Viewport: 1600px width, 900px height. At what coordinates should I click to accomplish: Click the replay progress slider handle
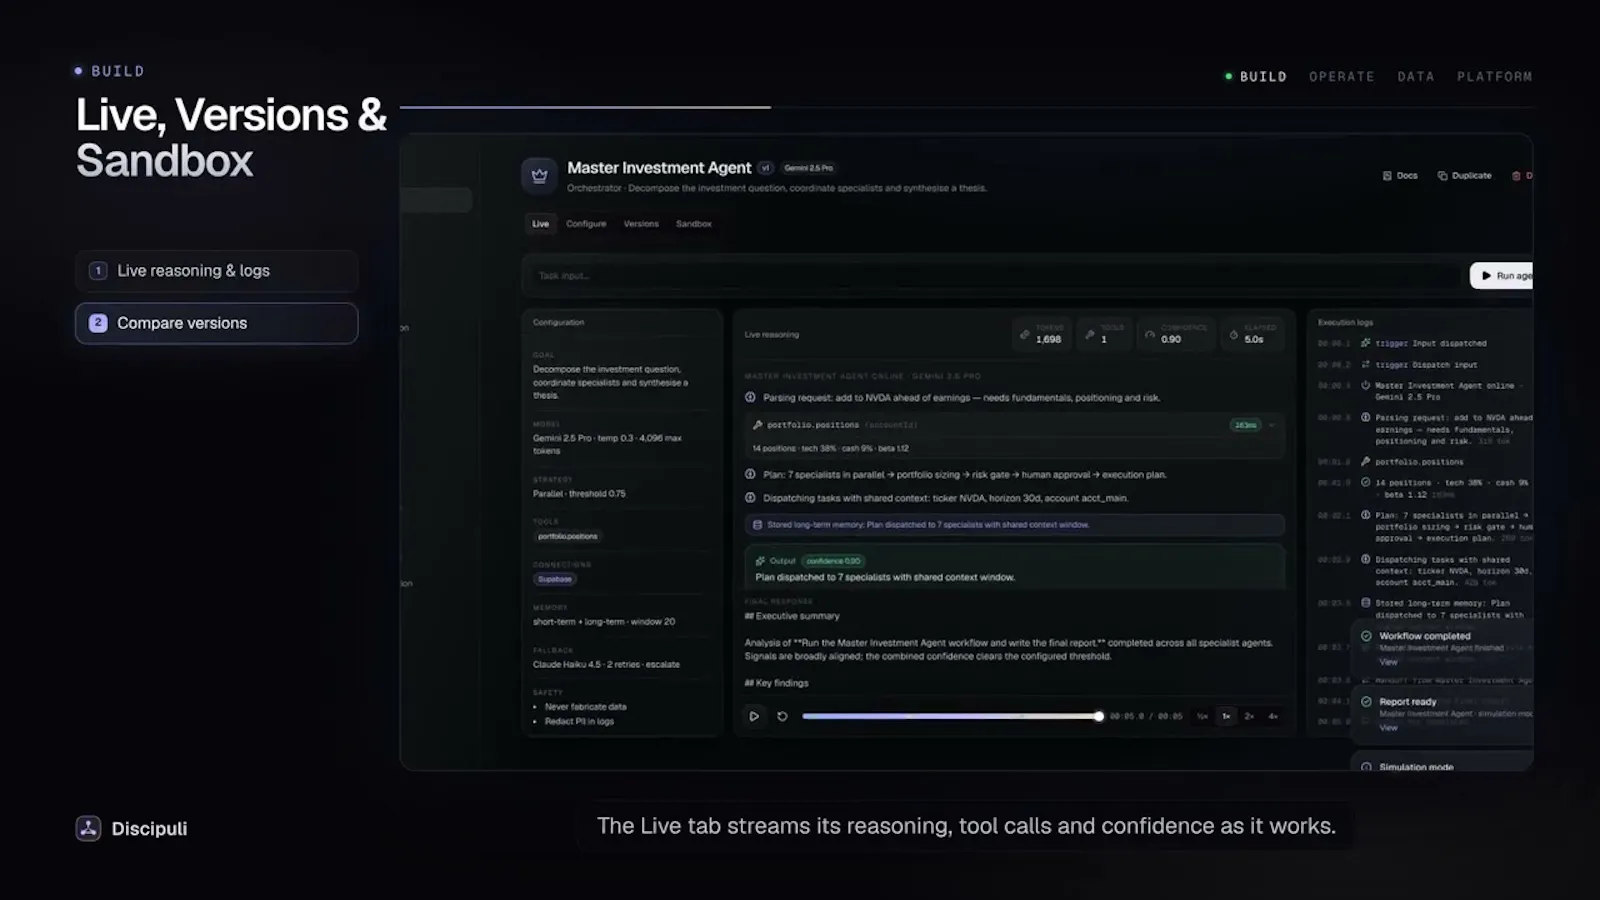[1099, 716]
